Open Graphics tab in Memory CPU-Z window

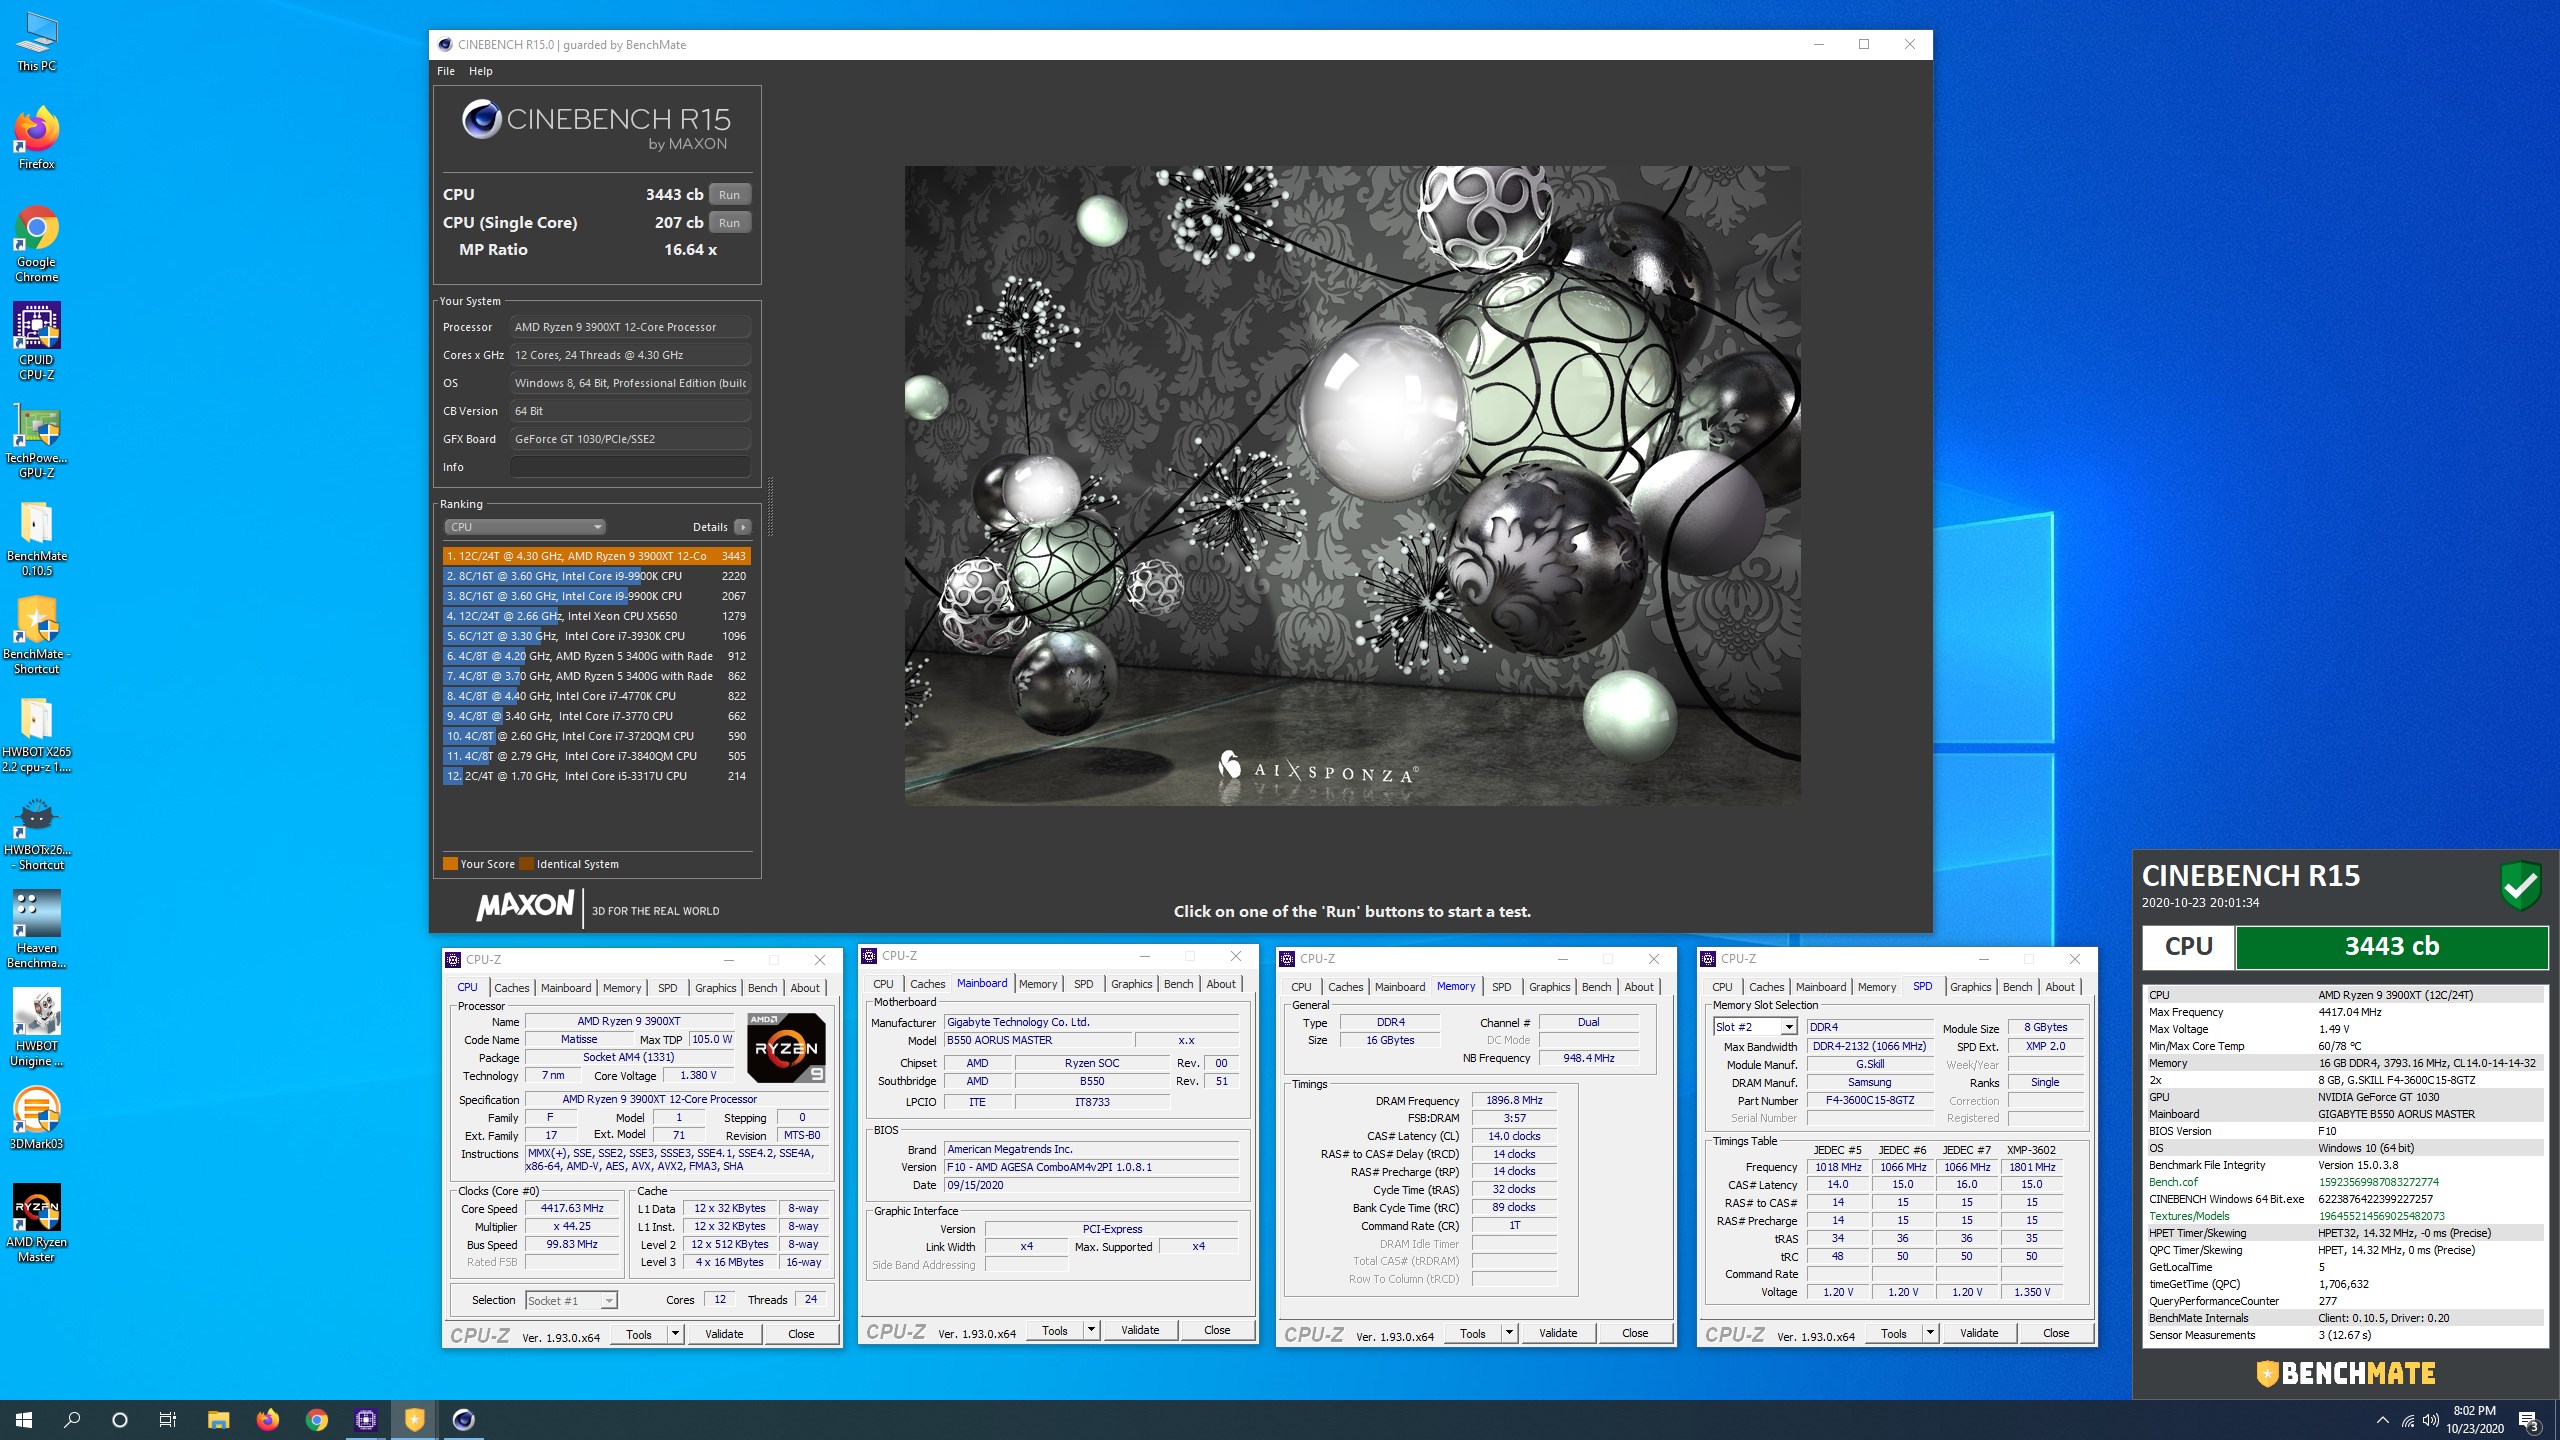(1550, 987)
